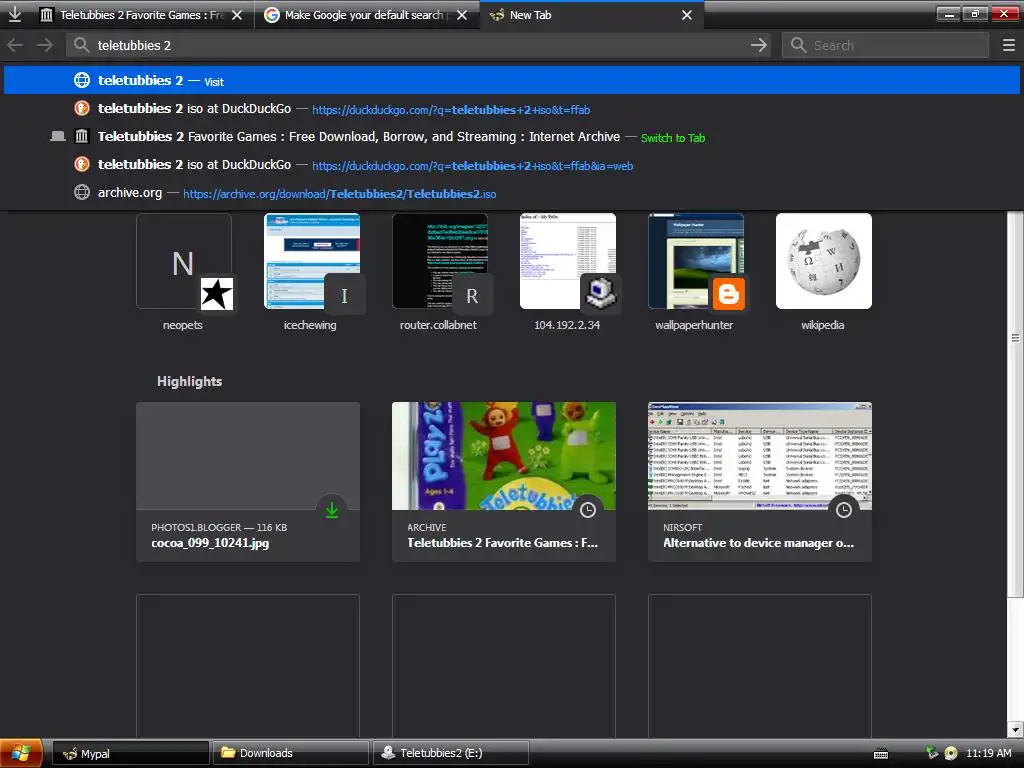This screenshot has height=768, width=1024.
Task: Click the green download icon on cocoa card
Action: (x=332, y=509)
